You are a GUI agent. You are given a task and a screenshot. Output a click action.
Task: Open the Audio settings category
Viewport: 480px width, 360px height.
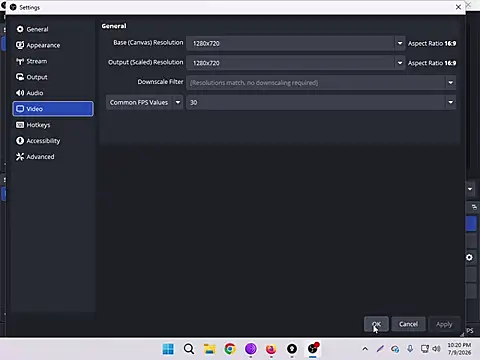click(x=53, y=93)
